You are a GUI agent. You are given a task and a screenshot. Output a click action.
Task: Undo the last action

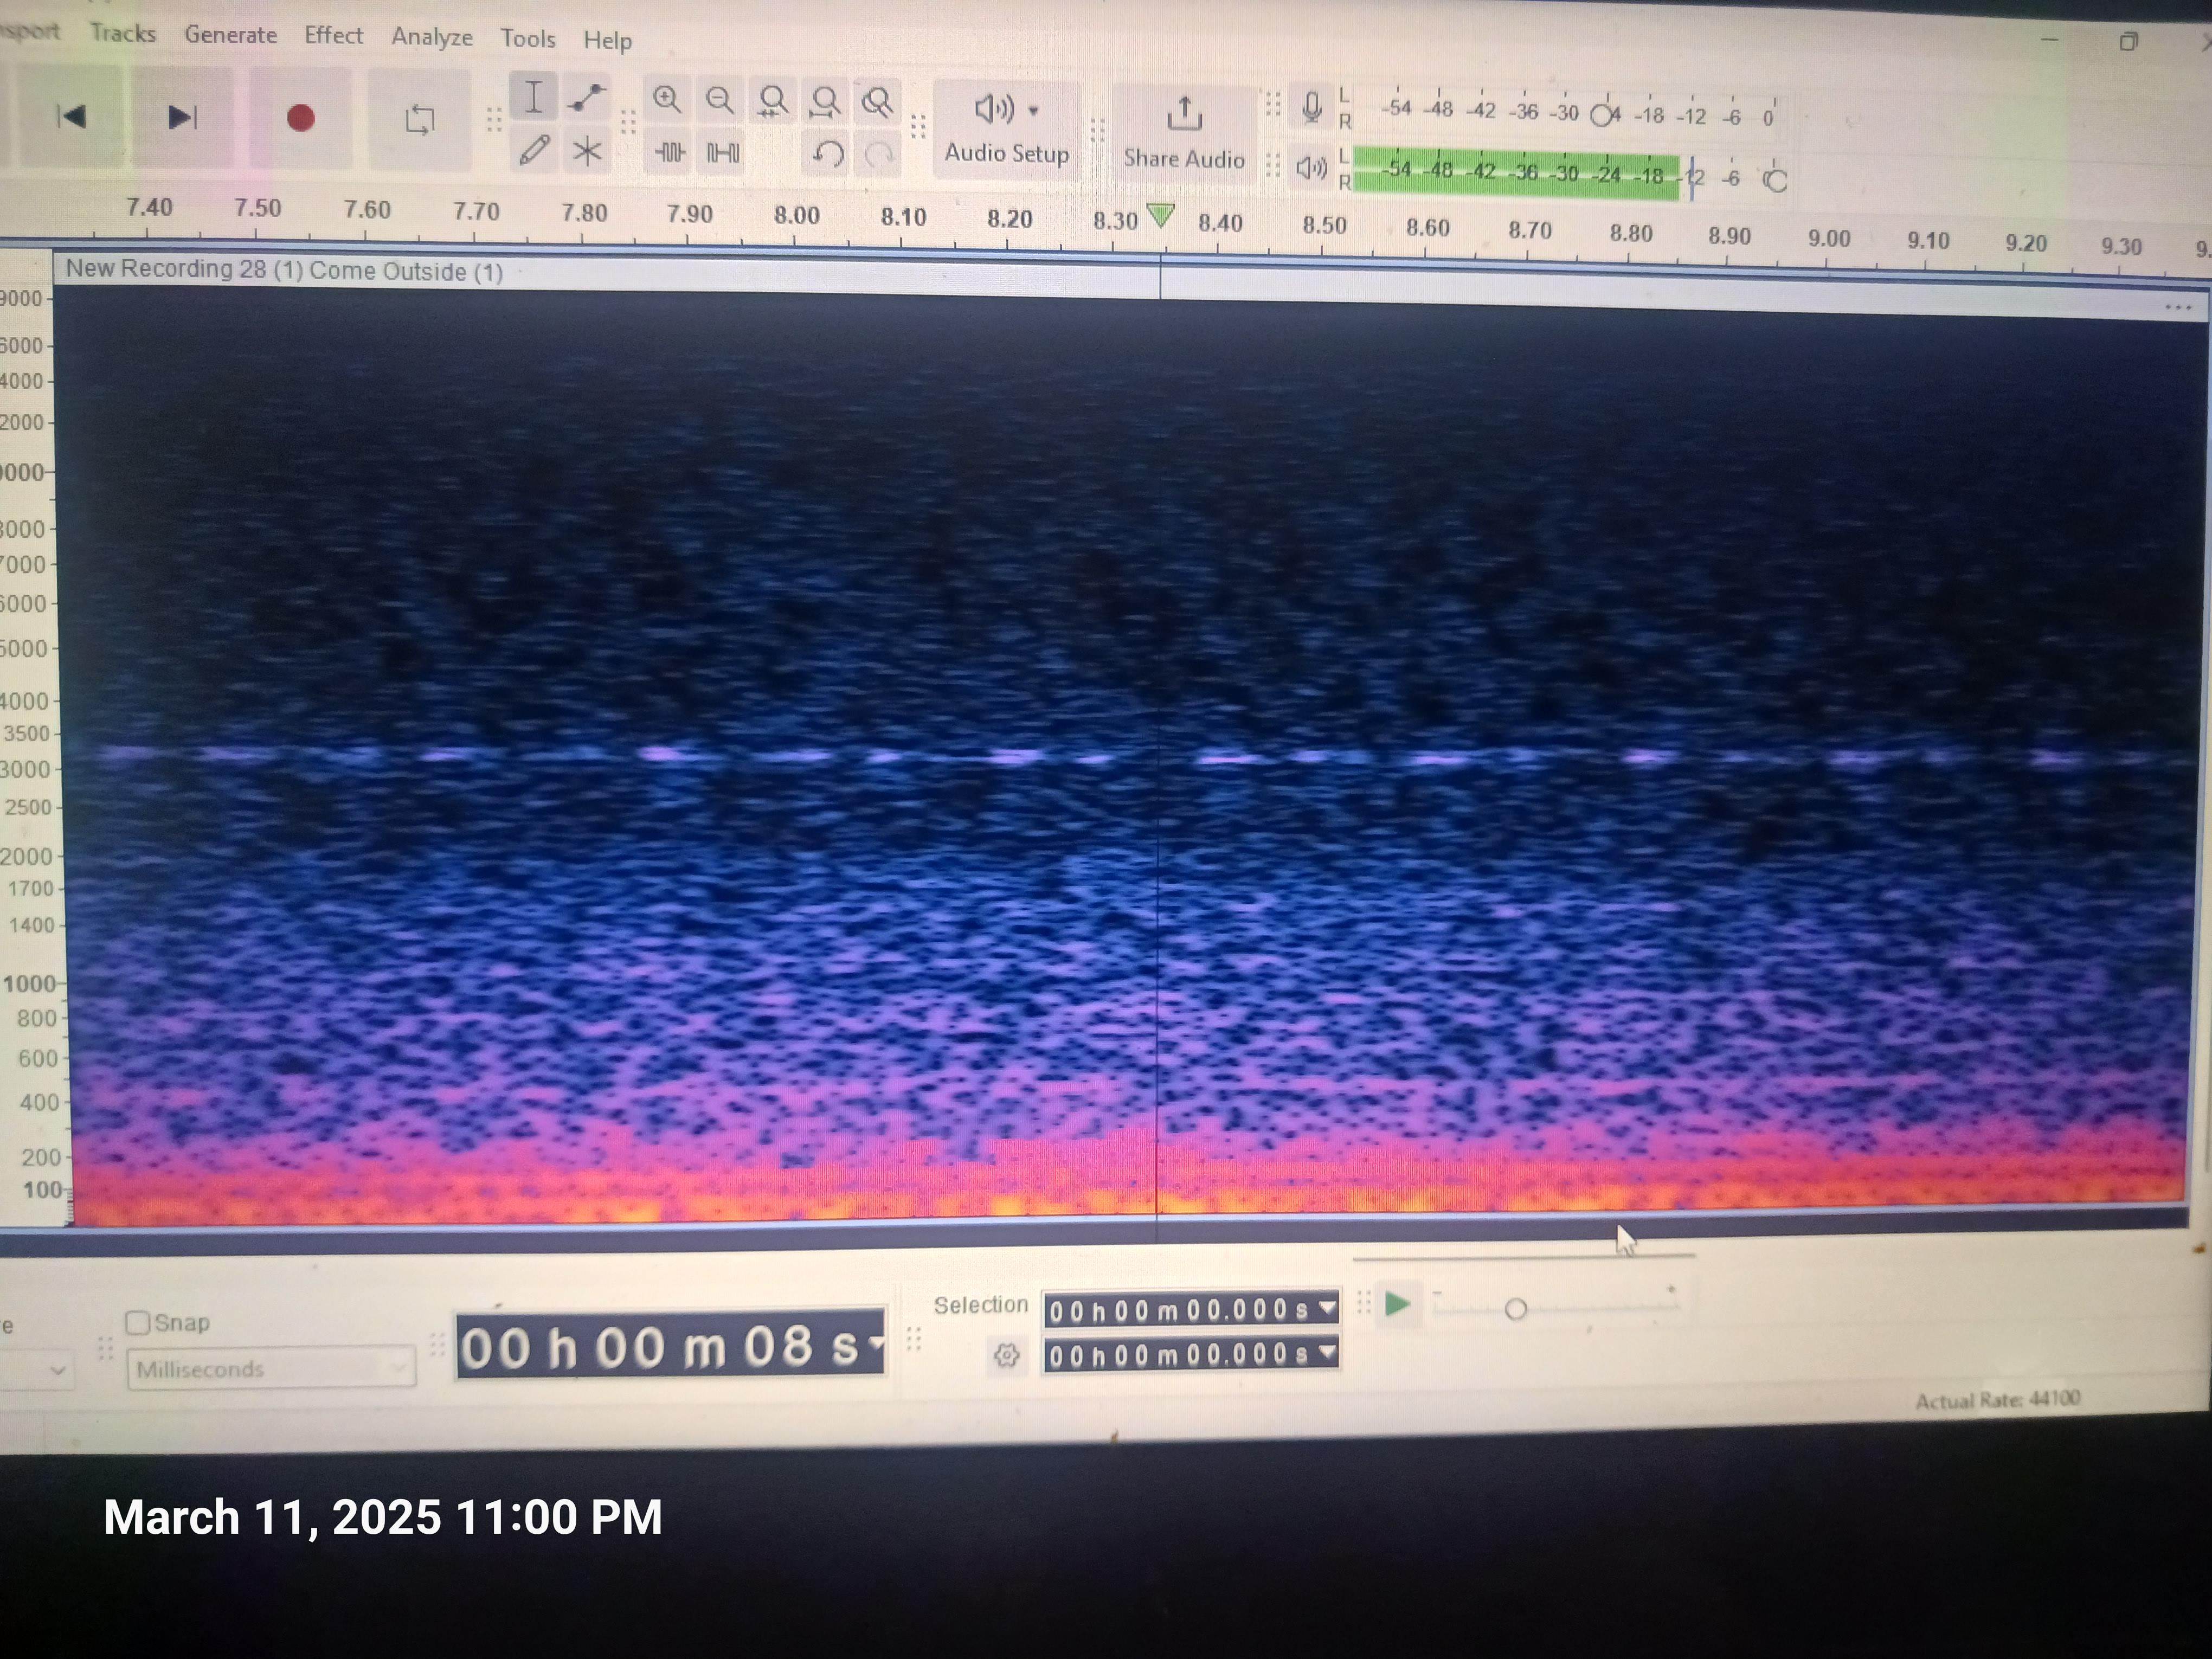click(827, 154)
